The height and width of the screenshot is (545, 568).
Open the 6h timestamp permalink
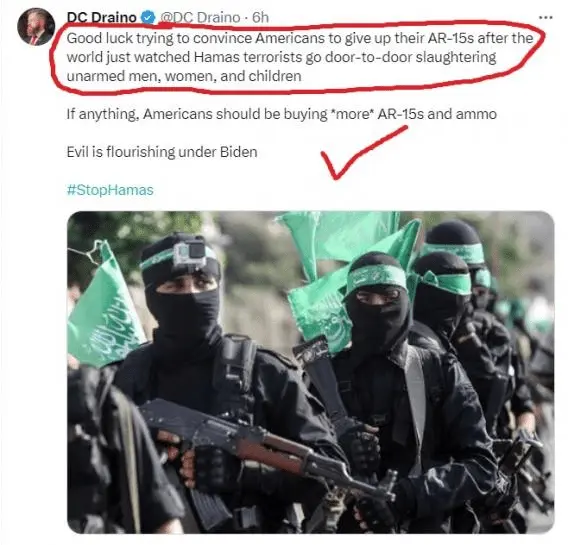260,17
